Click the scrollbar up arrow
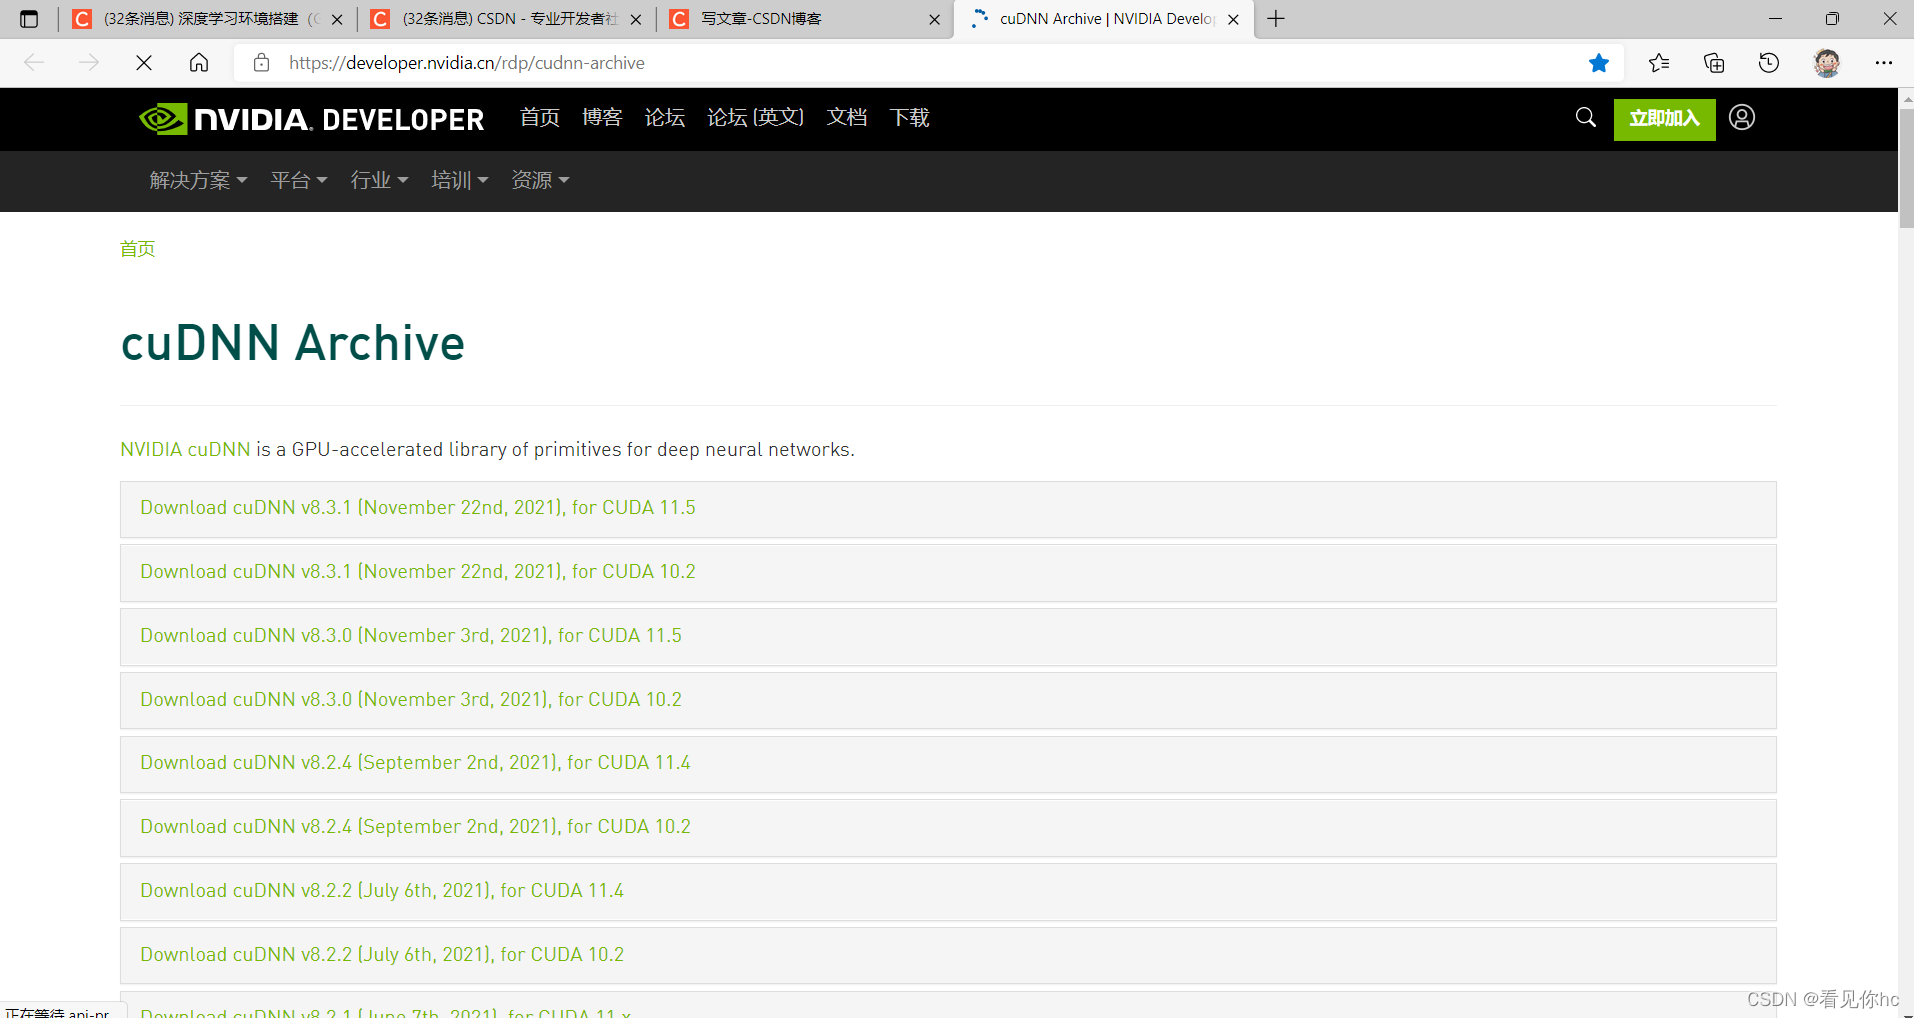The image size is (1914, 1018). 1906,98
